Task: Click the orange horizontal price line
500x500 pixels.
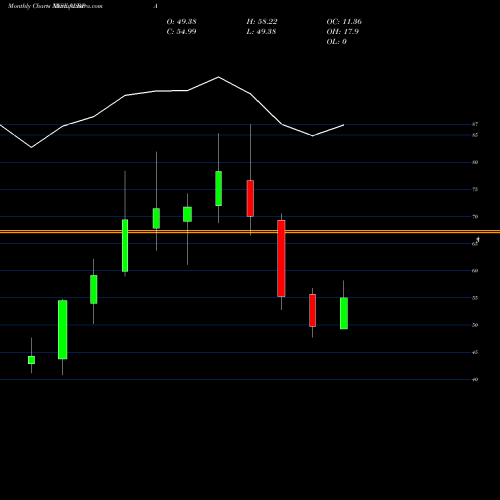Action: (x=250, y=231)
